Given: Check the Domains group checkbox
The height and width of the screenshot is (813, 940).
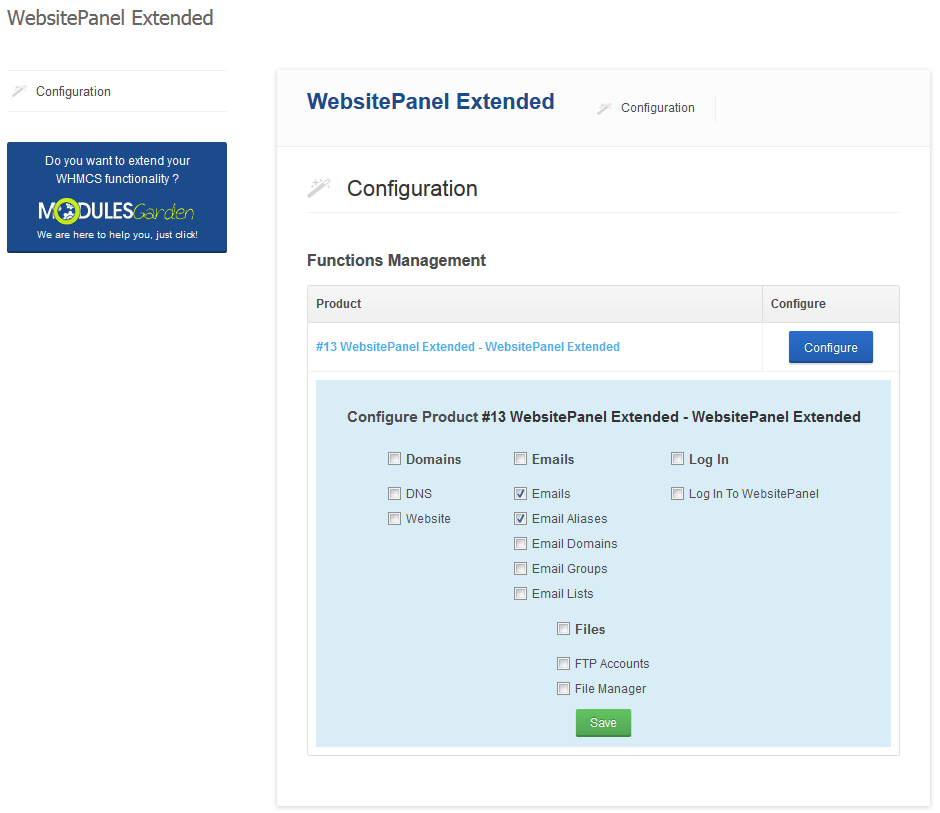Looking at the screenshot, I should (x=394, y=459).
